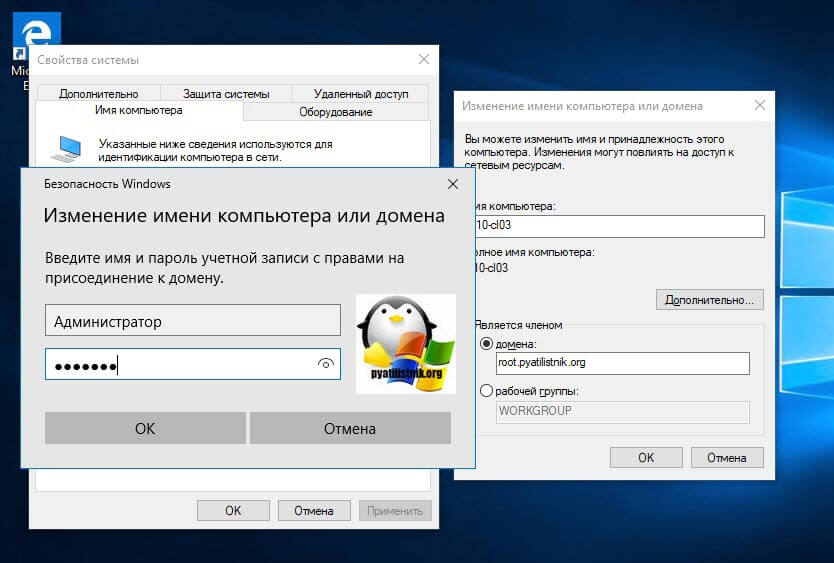This screenshot has height=563, width=834.
Task: Select the рабочей группы radio button
Action: (487, 391)
